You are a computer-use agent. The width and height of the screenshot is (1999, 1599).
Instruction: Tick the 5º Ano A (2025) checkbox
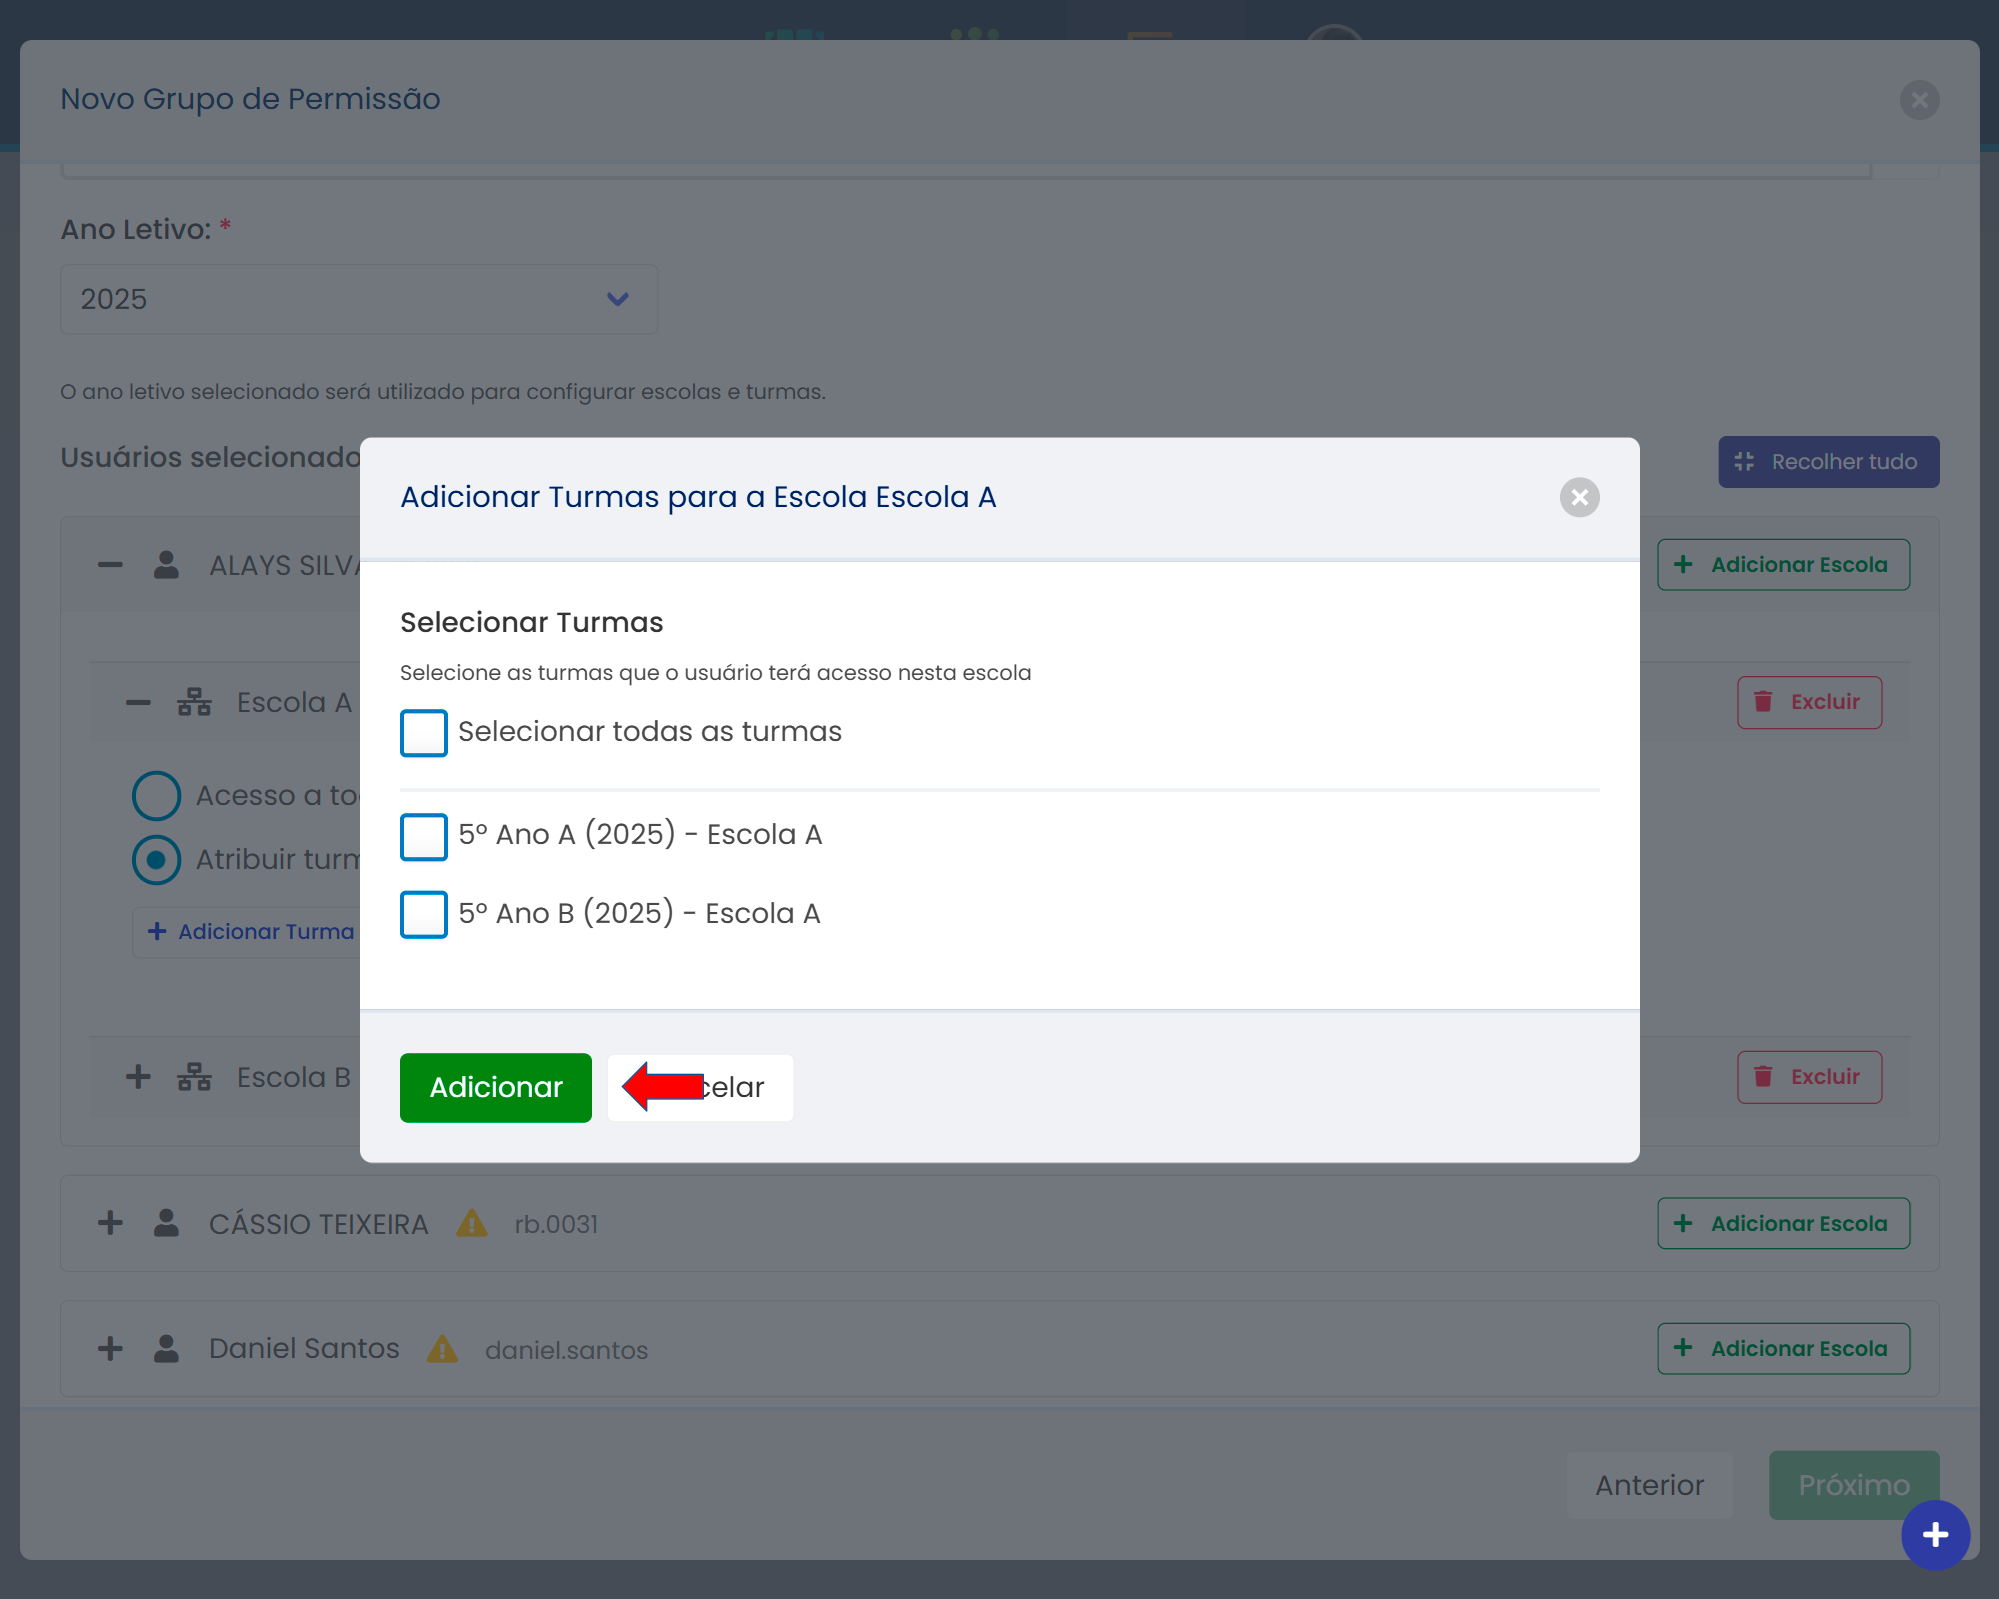pos(424,836)
